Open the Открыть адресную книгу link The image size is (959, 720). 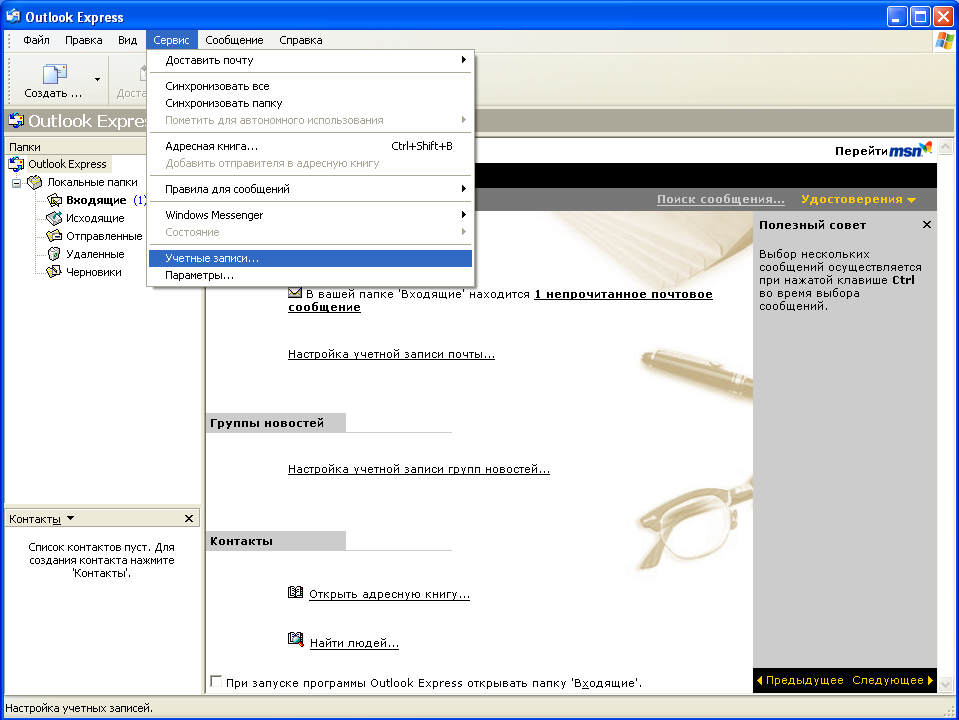(390, 594)
